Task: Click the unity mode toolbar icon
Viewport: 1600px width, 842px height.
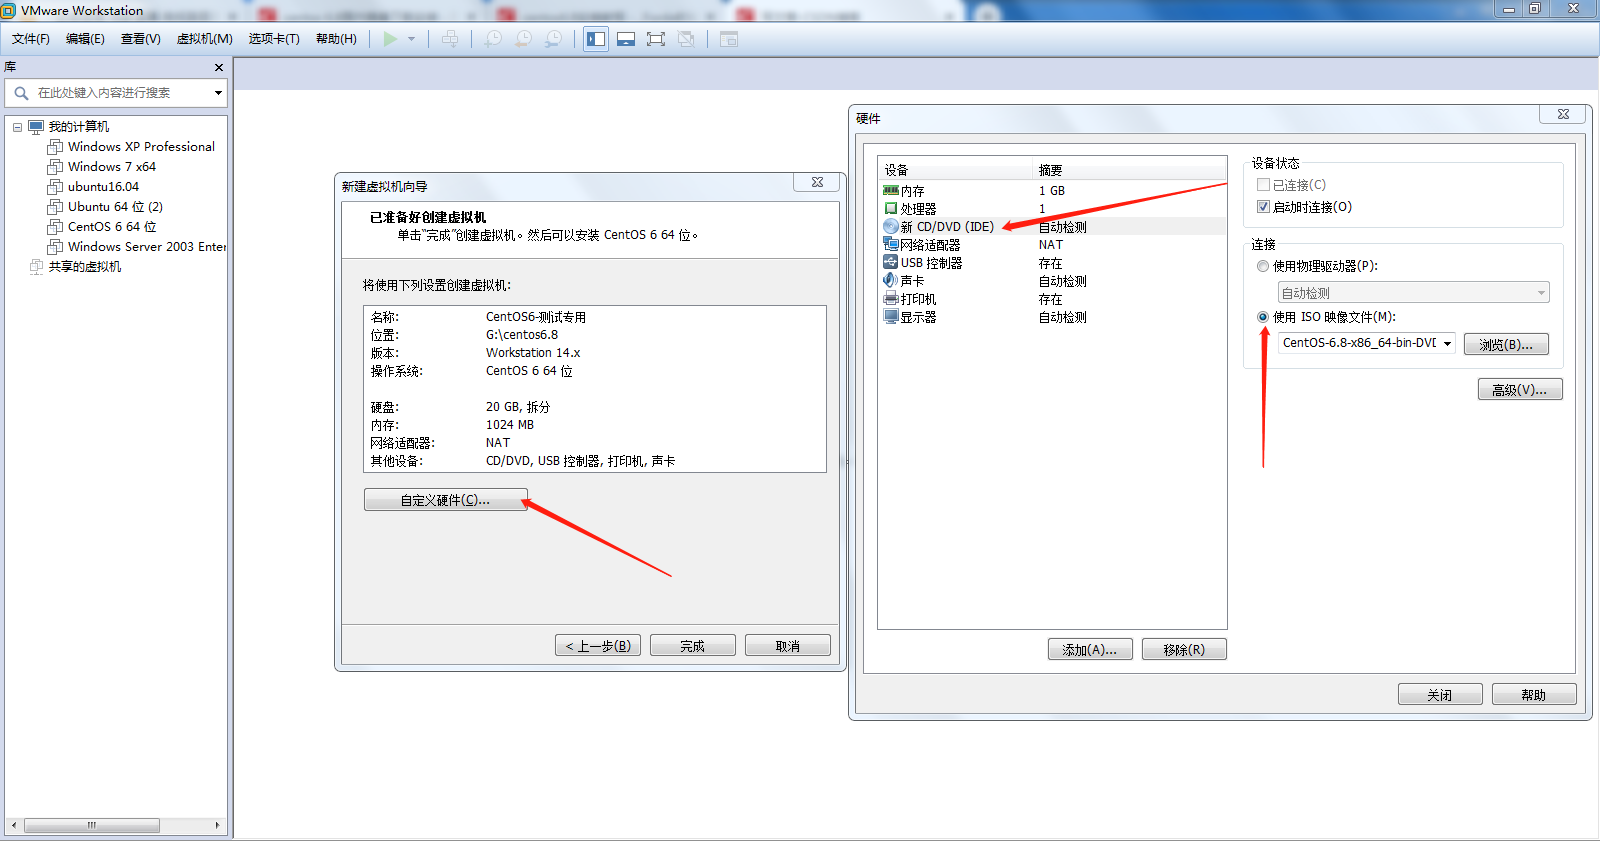Action: click(x=686, y=39)
